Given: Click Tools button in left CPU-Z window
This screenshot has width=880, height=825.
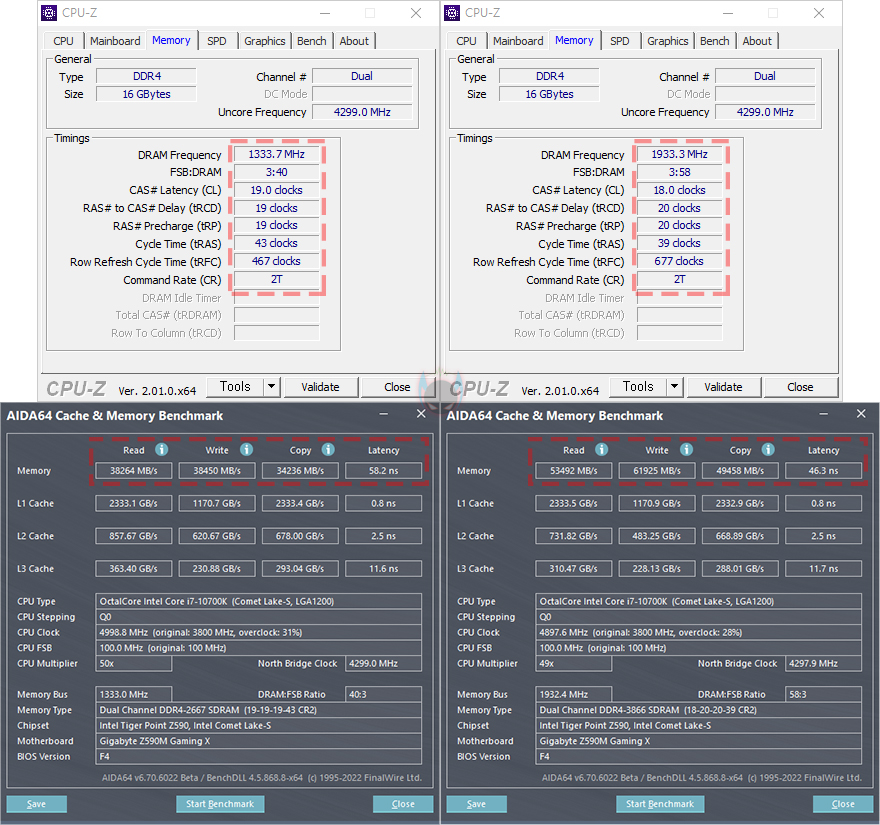Looking at the screenshot, I should click(235, 387).
